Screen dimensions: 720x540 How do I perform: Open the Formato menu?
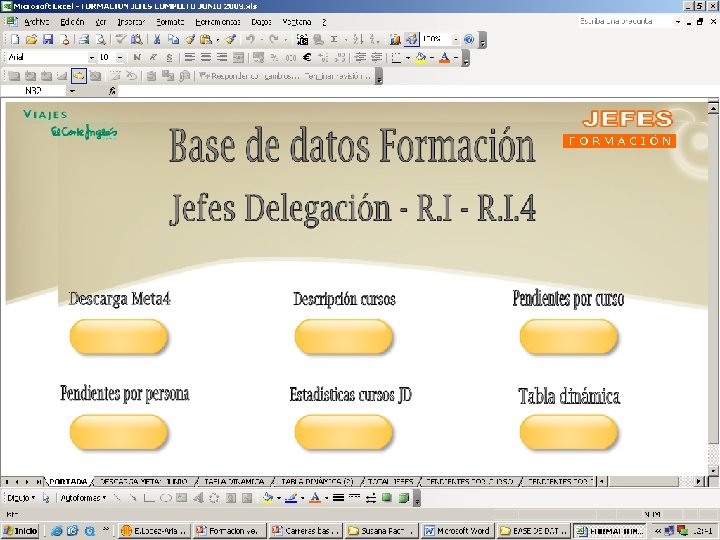tap(170, 22)
